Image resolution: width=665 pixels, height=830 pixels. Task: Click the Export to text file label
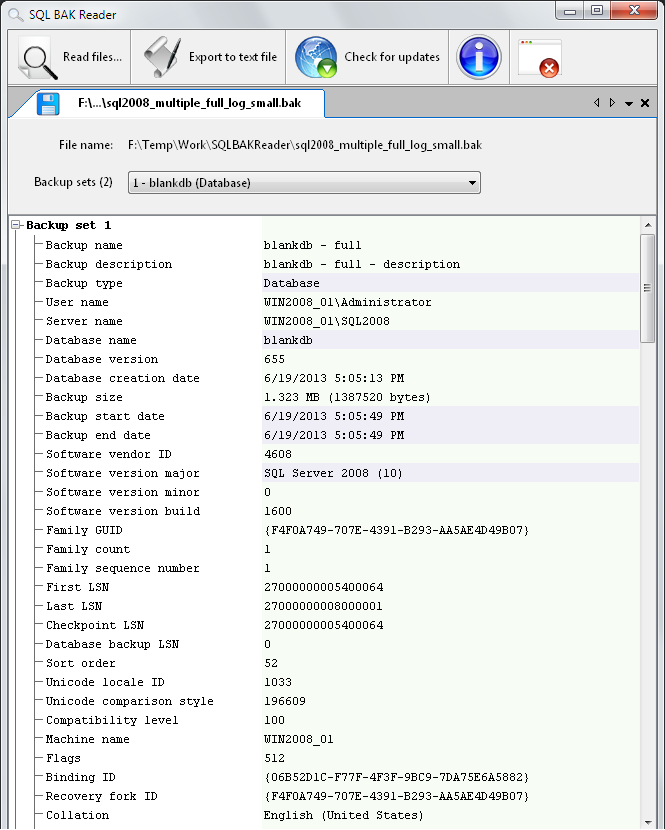pos(233,57)
